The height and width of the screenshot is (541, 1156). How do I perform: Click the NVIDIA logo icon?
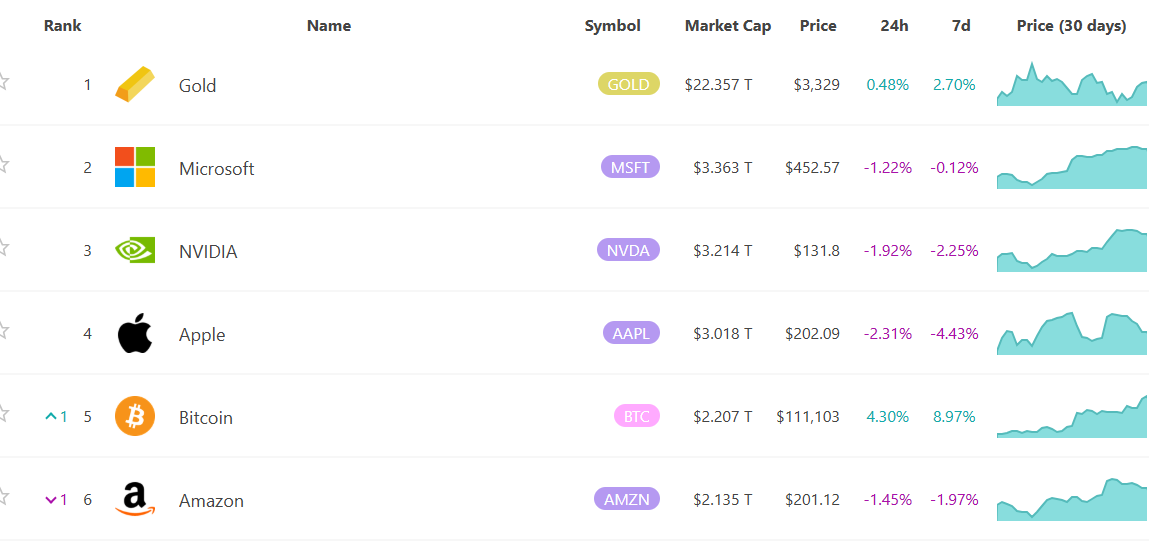[135, 250]
